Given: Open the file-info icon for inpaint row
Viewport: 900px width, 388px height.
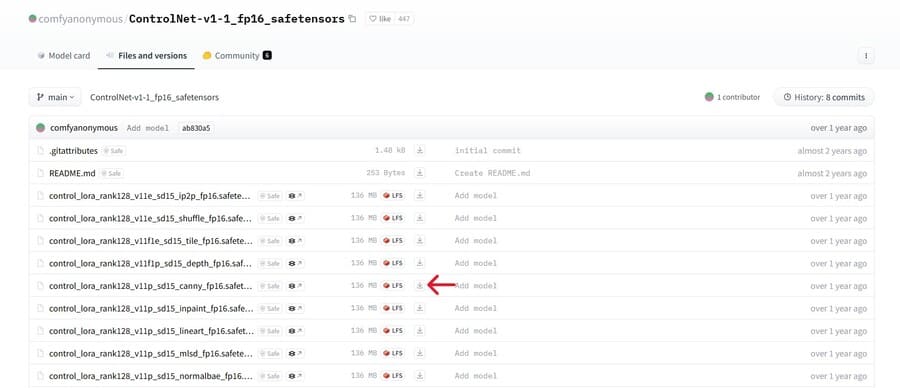Looking at the screenshot, I should pyautogui.click(x=295, y=308).
